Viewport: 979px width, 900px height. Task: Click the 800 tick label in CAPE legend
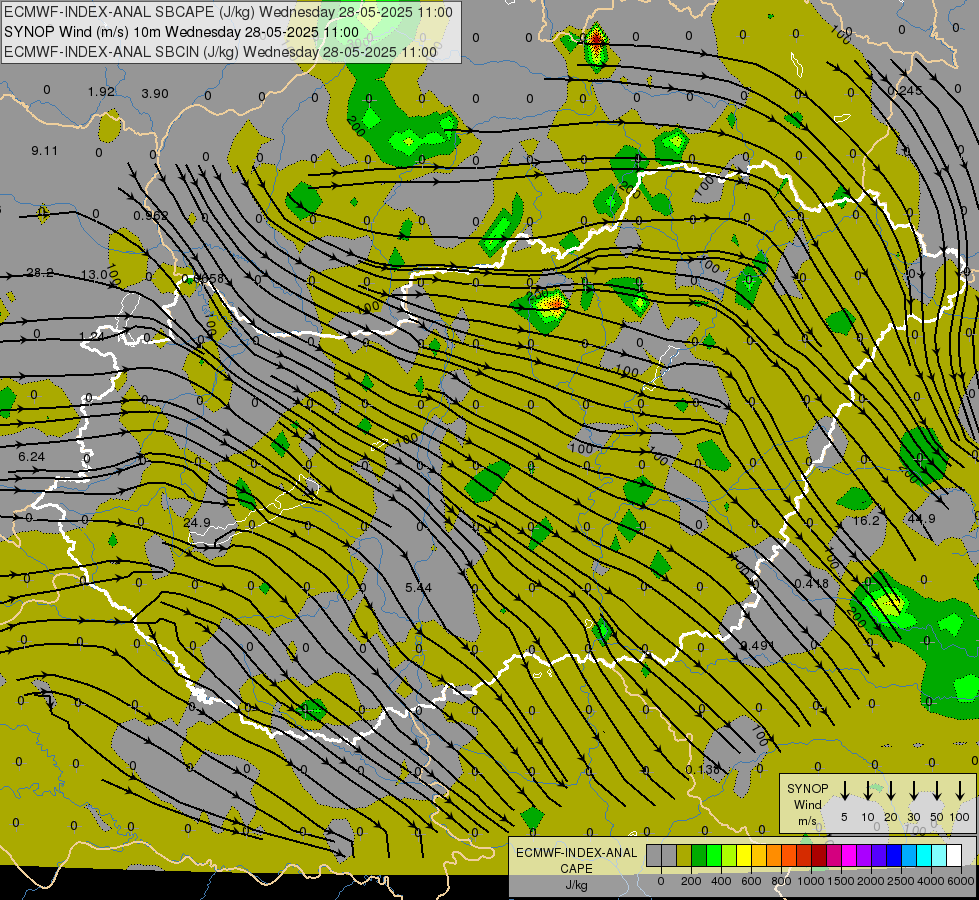(781, 881)
